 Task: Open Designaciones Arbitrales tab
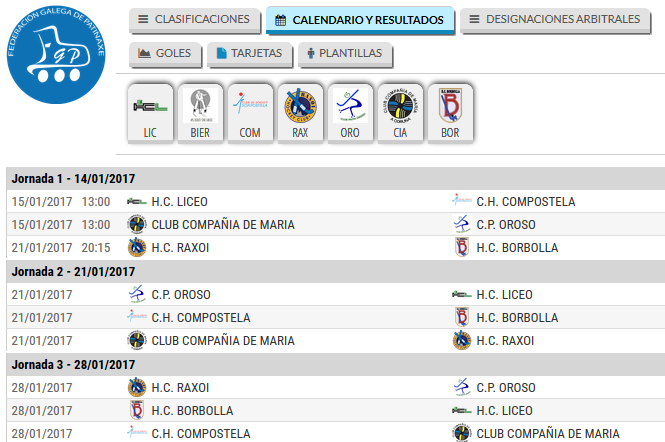(555, 20)
